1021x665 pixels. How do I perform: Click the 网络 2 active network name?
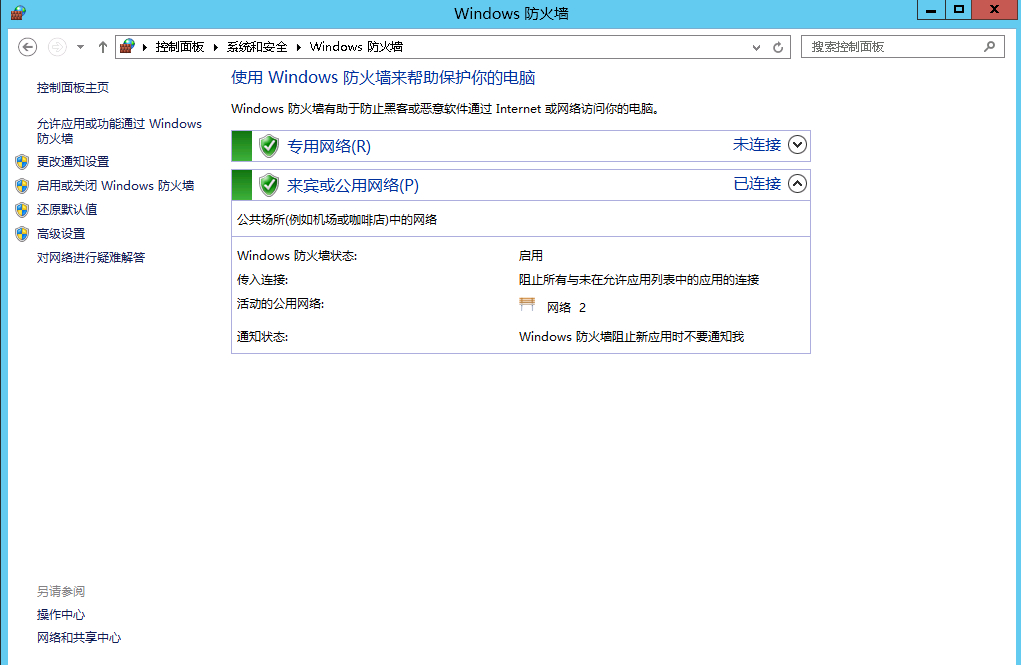566,307
